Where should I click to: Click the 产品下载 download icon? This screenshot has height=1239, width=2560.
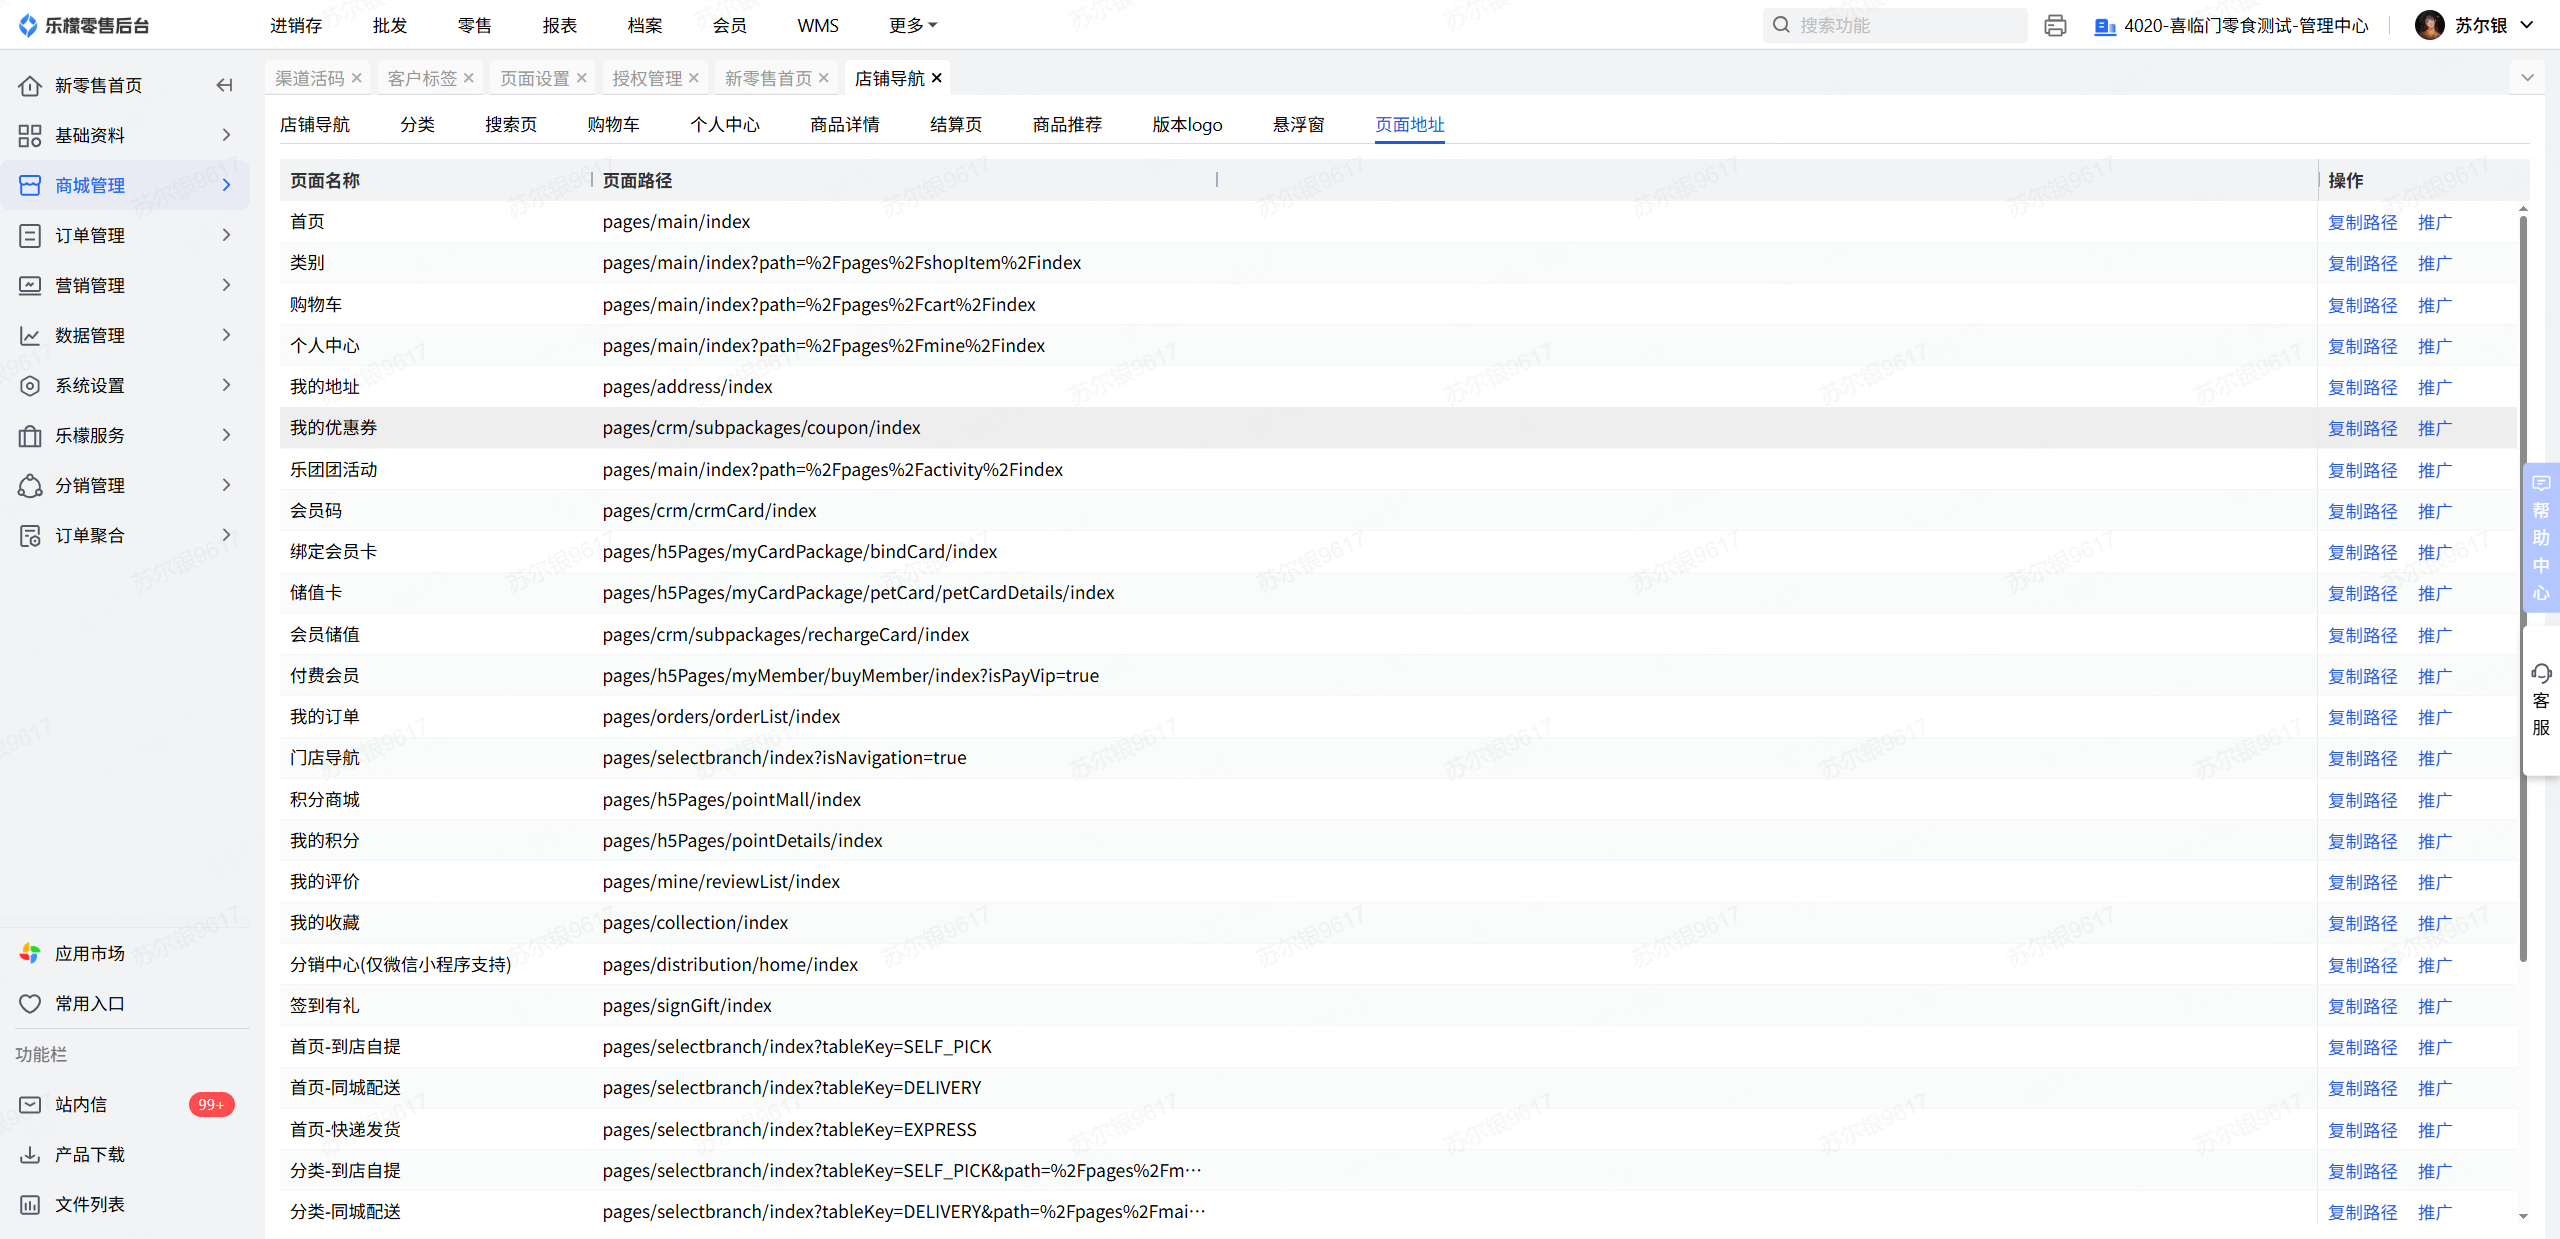[x=30, y=1154]
